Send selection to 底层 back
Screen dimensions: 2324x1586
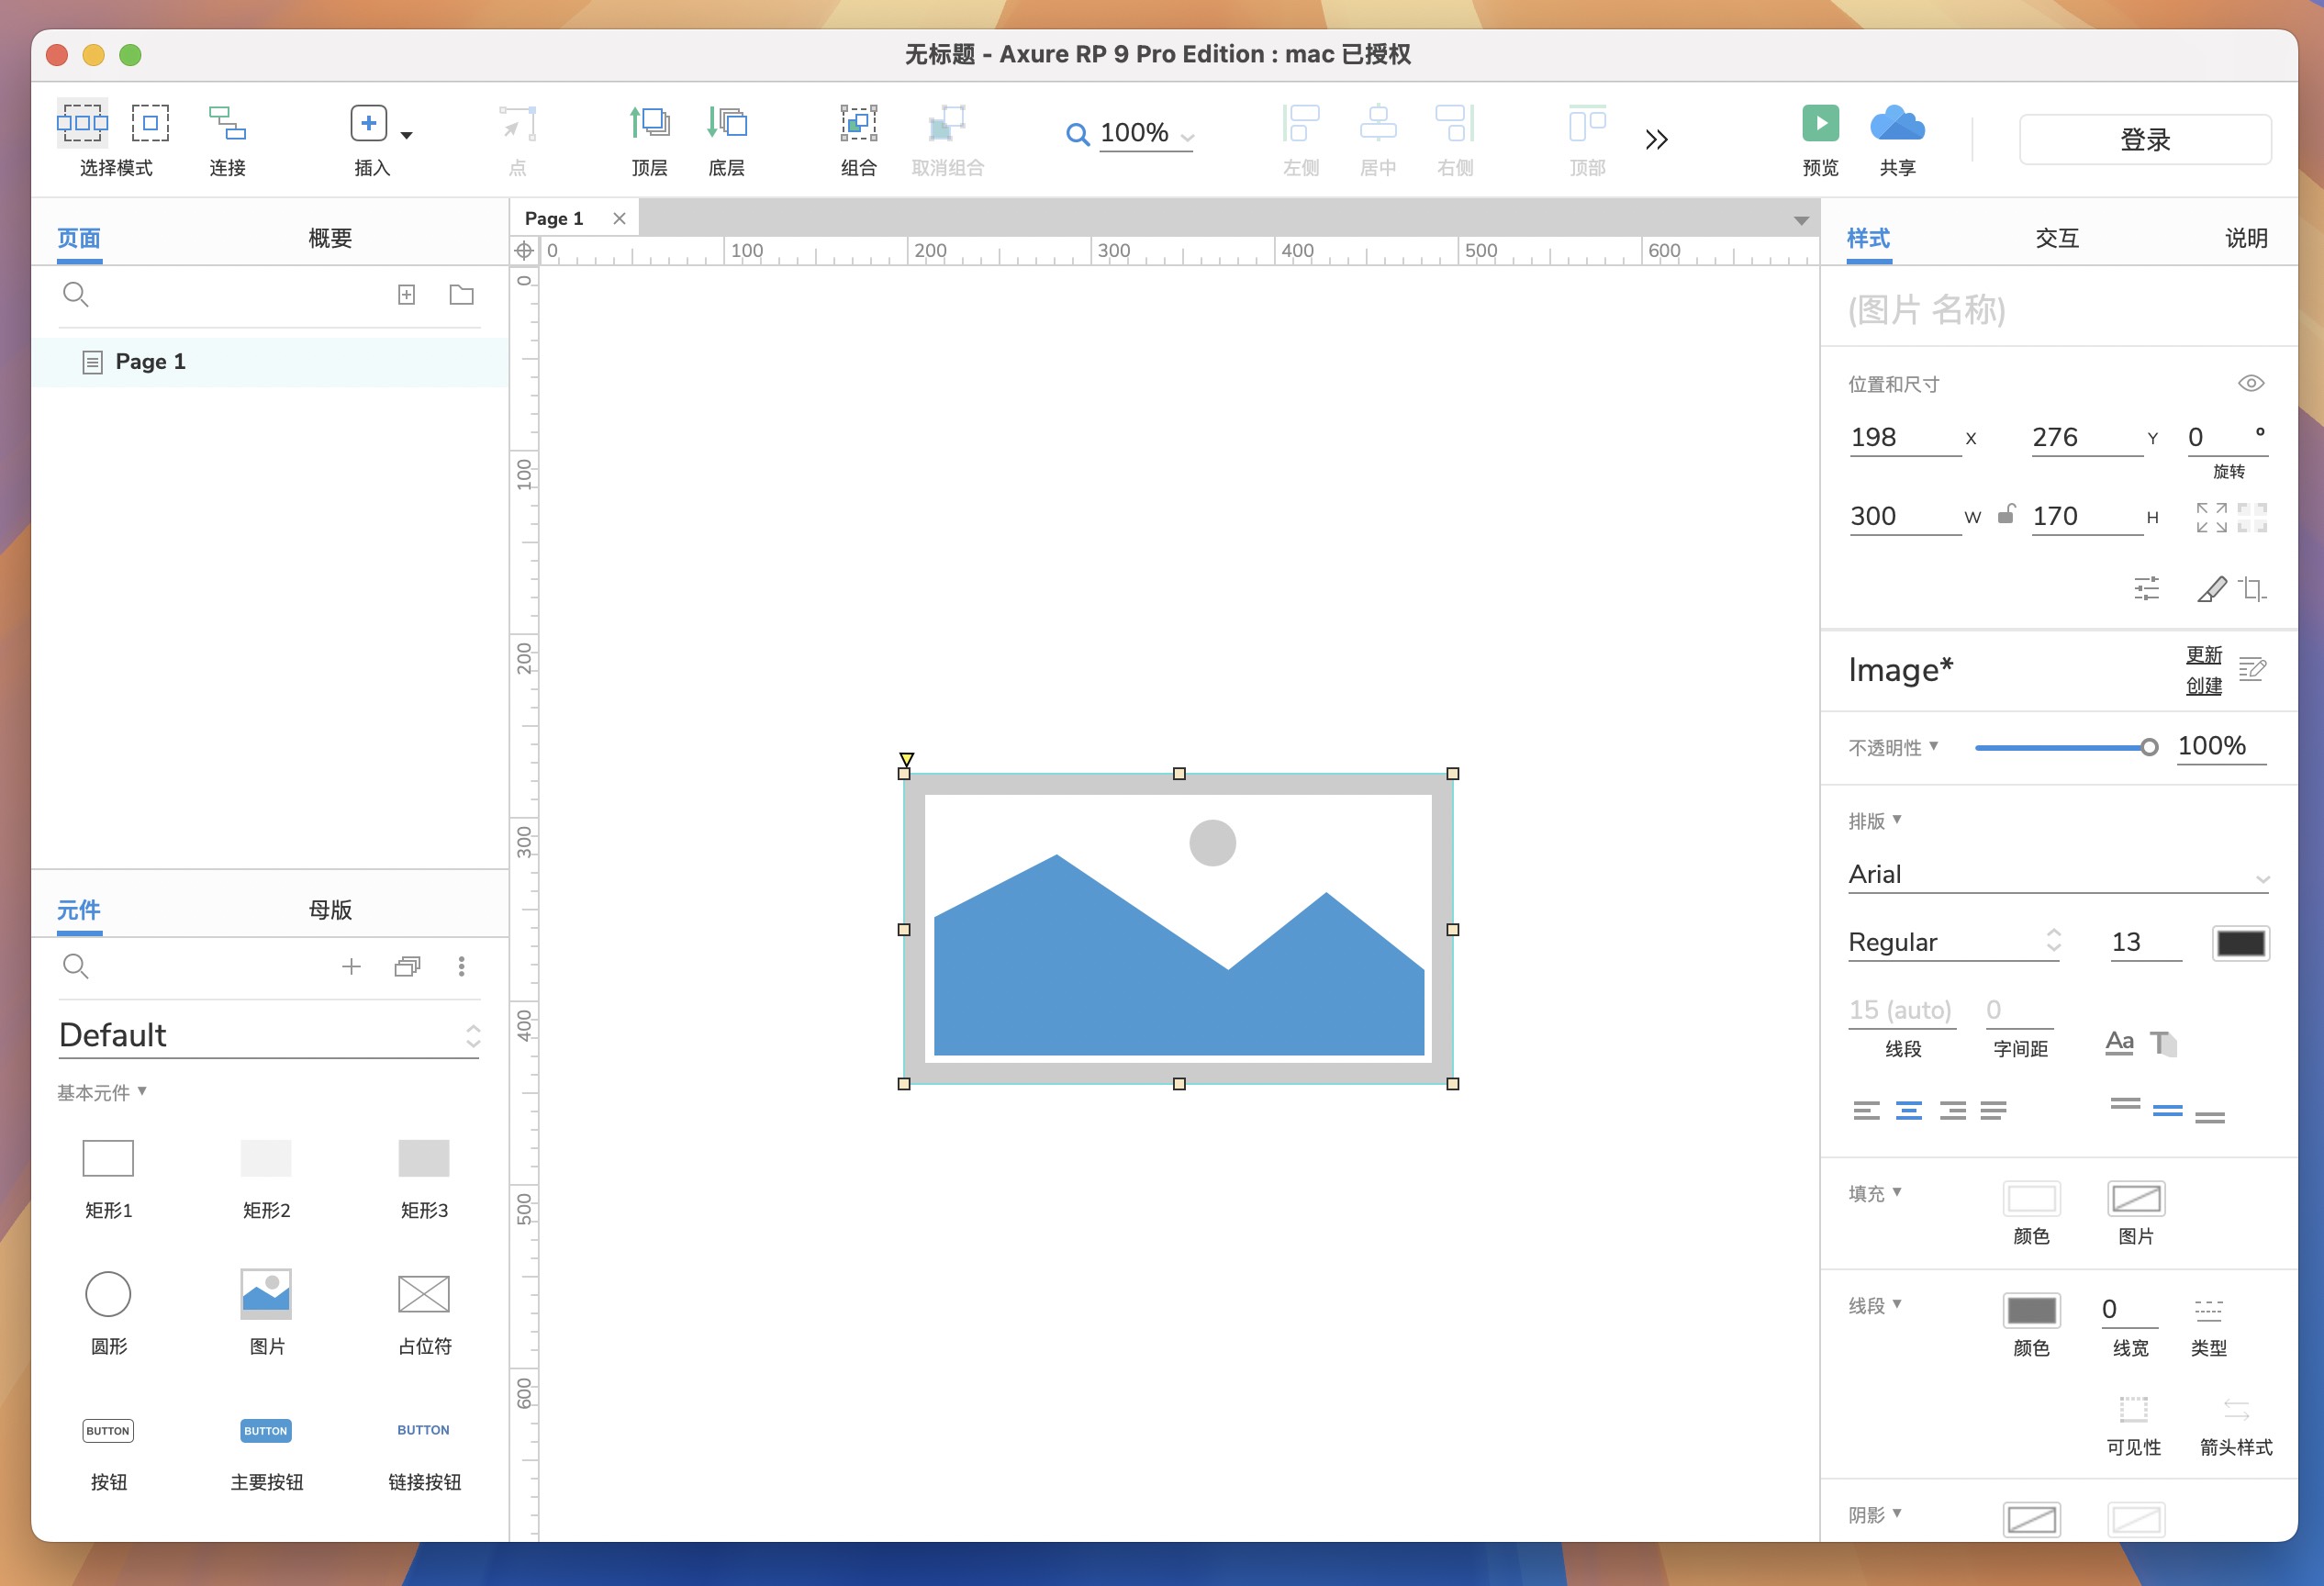tap(727, 123)
